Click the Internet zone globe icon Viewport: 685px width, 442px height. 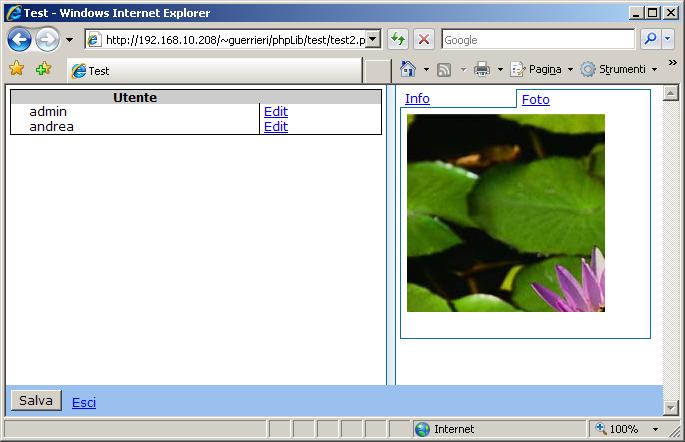(422, 429)
